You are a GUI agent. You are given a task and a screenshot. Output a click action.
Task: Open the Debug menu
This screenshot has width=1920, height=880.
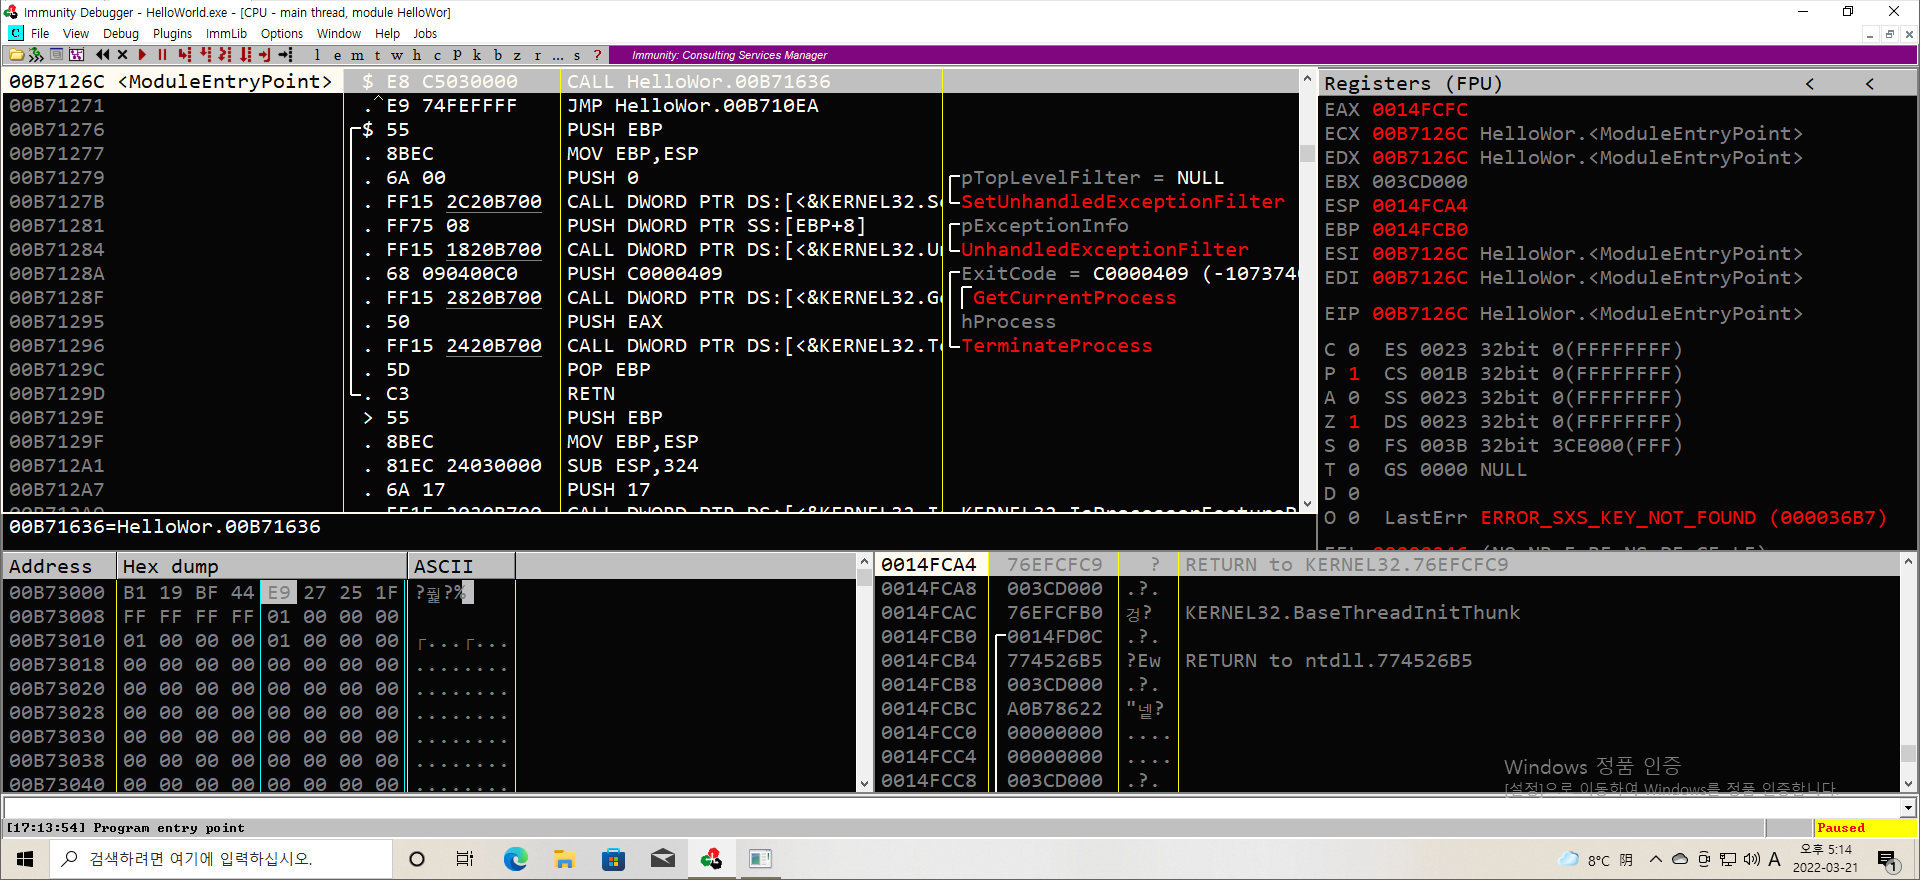pos(121,33)
